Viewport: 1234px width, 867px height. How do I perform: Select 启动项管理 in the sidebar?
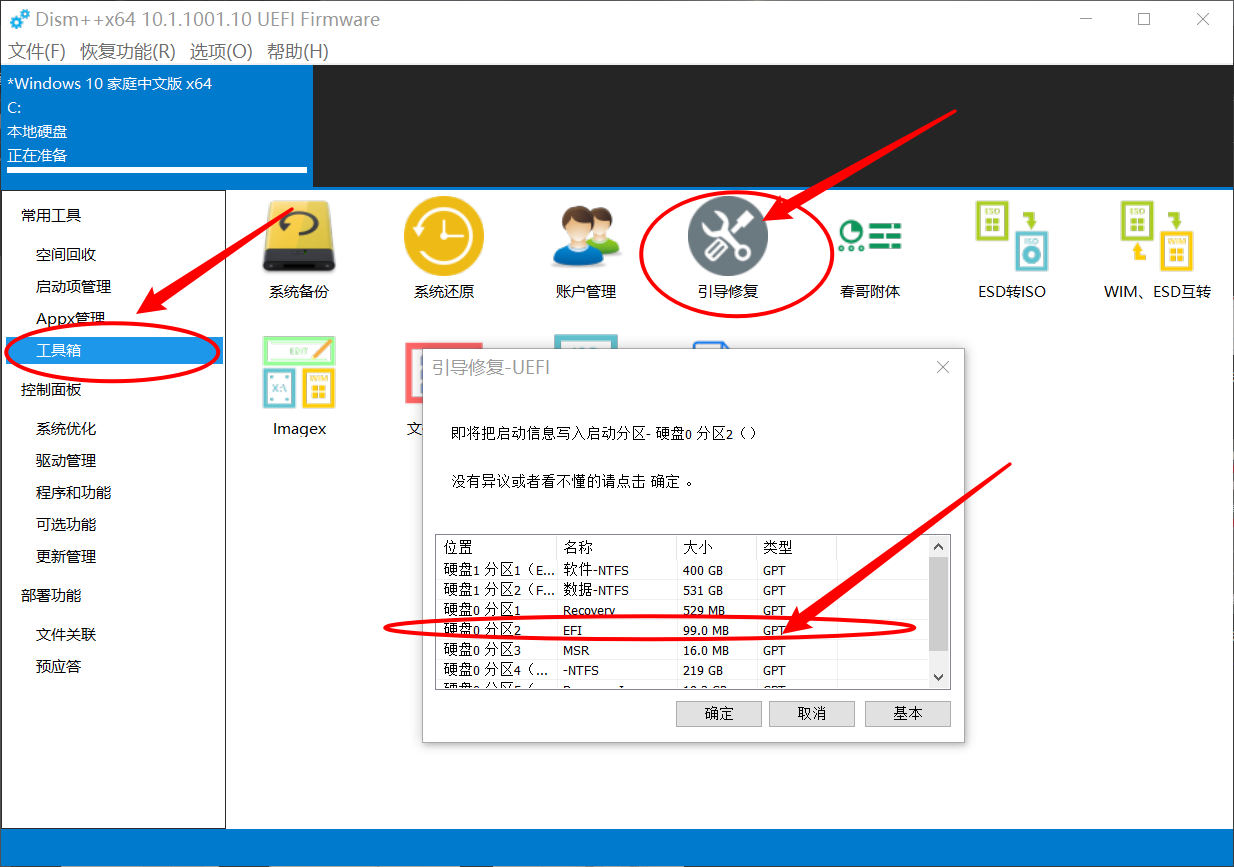73,287
